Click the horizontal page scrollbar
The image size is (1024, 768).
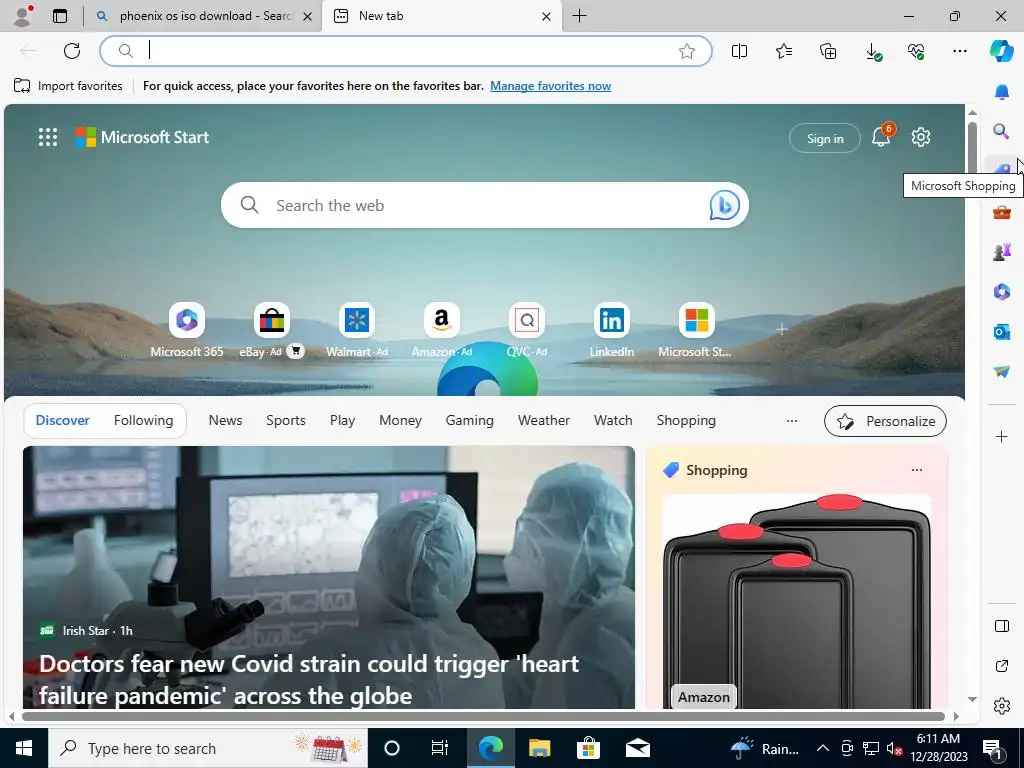pos(483,716)
